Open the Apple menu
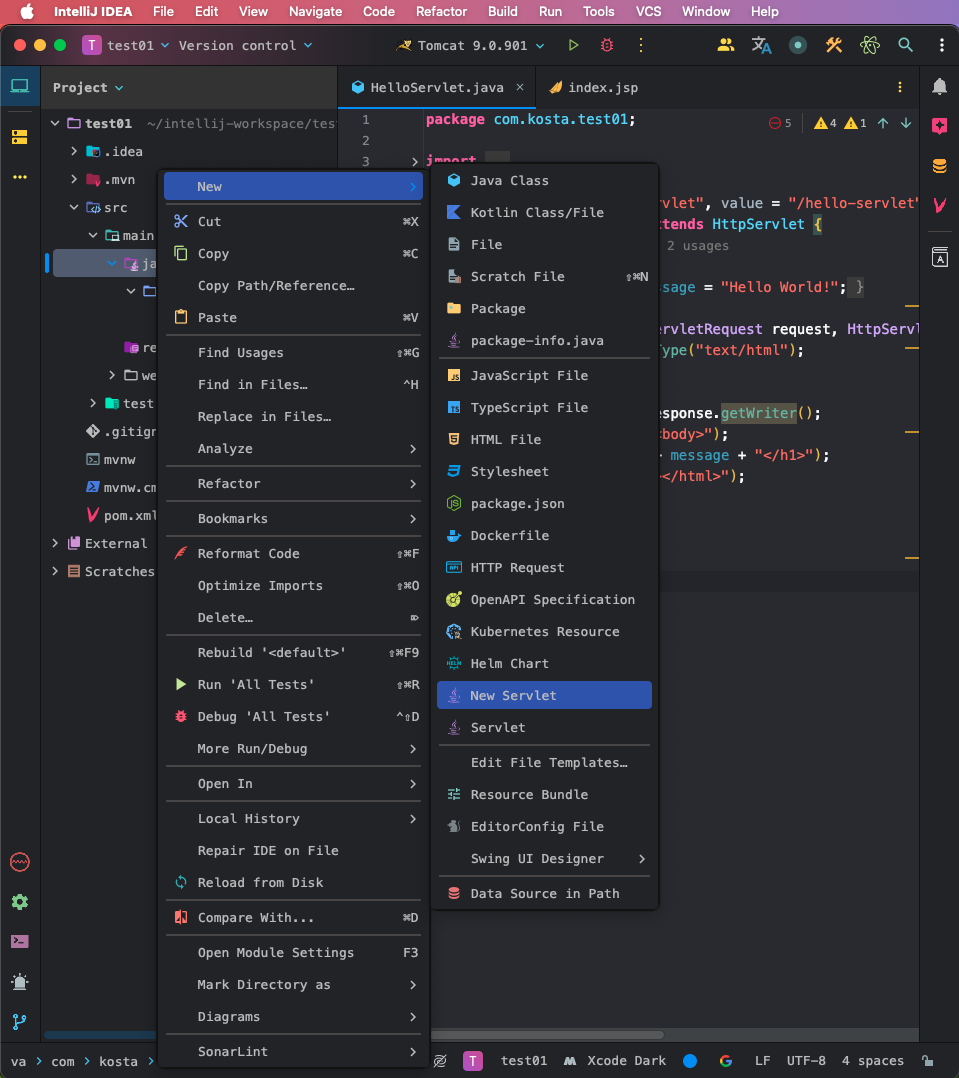Viewport: 959px width, 1078px height. [x=26, y=12]
